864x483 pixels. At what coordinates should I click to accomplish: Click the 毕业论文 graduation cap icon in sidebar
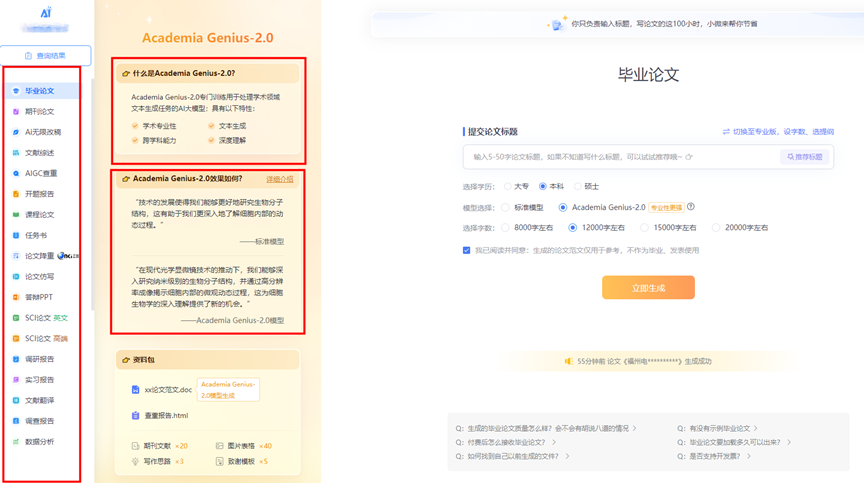[16, 91]
